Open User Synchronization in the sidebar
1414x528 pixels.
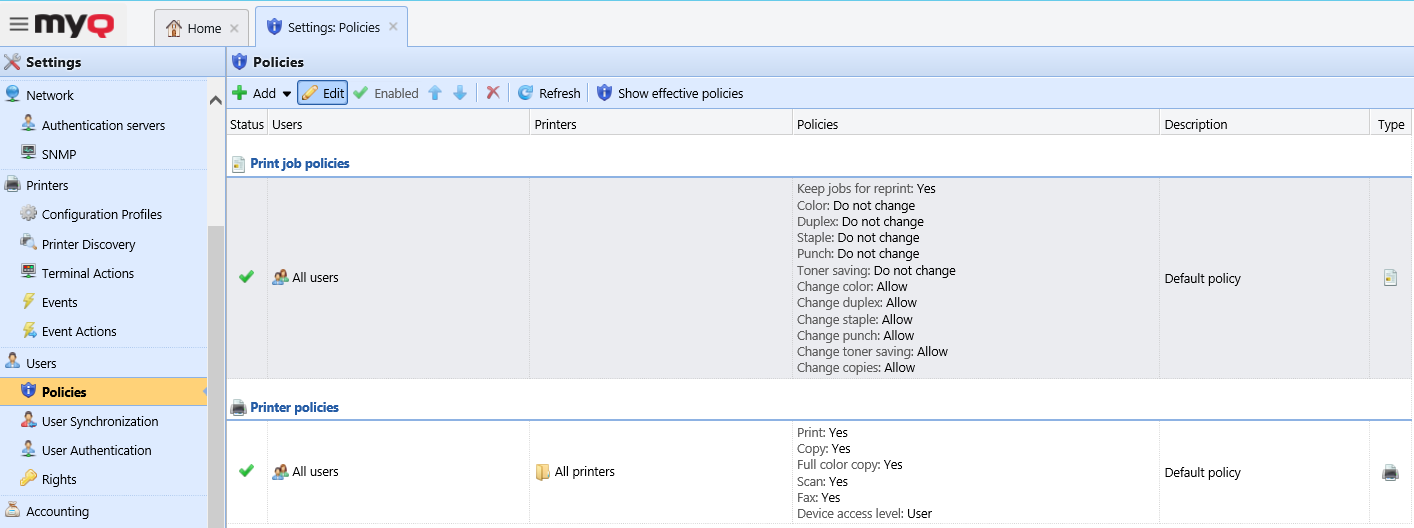(99, 421)
